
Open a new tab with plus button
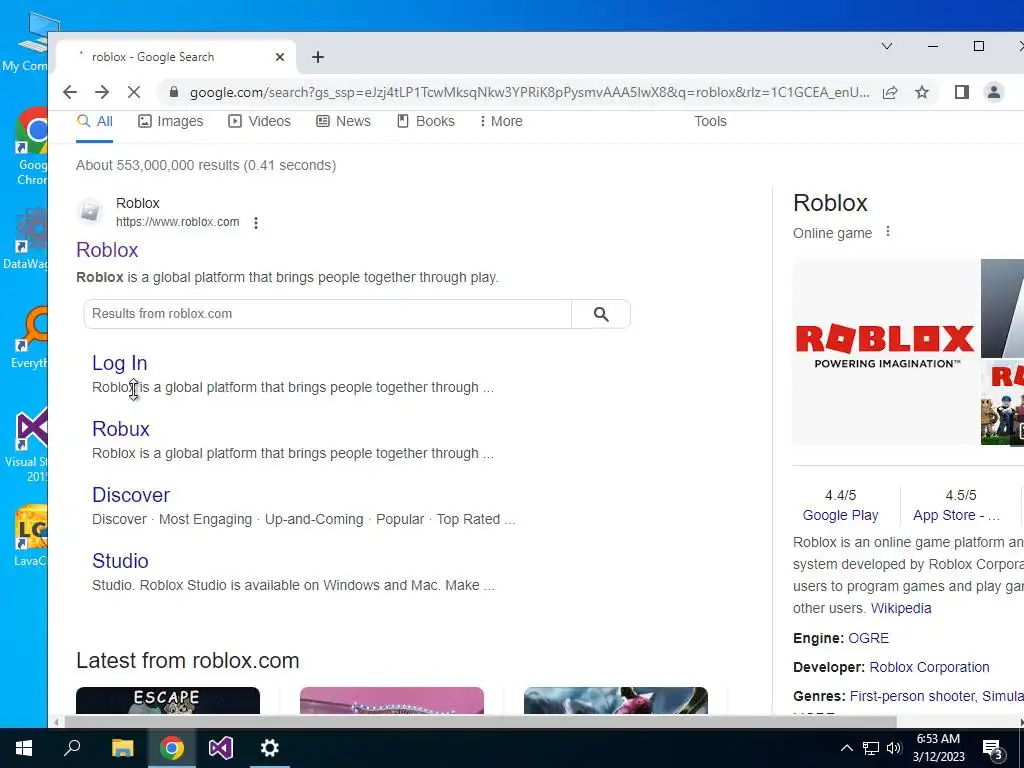click(x=318, y=57)
